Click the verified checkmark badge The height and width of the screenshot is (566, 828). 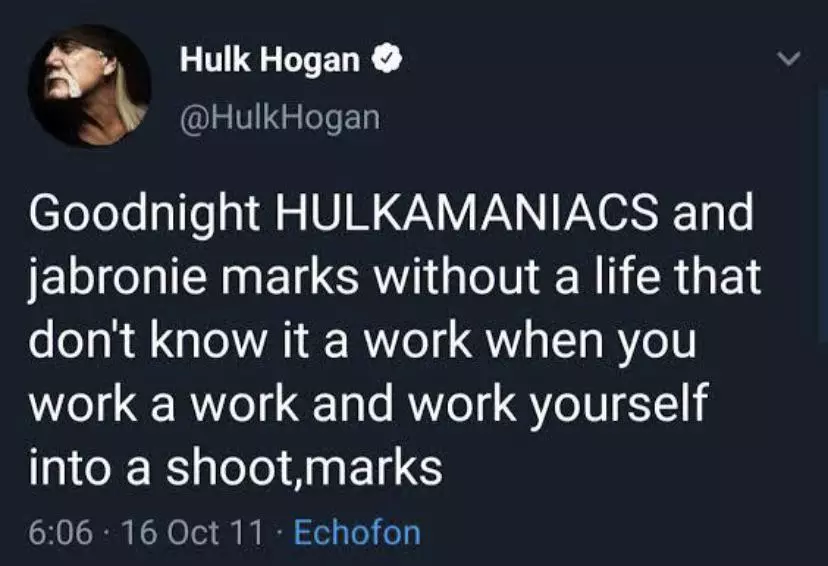(x=388, y=59)
